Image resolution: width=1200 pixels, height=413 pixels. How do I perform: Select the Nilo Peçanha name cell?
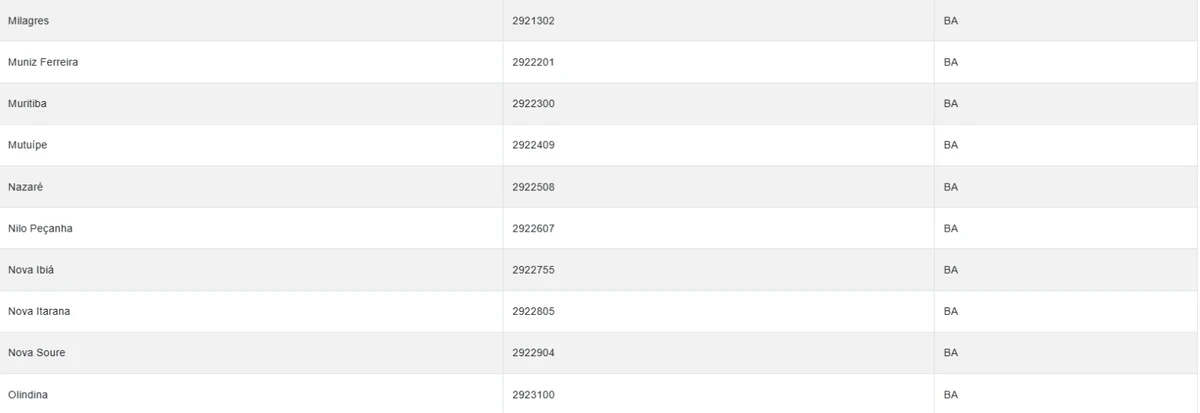[x=40, y=228]
